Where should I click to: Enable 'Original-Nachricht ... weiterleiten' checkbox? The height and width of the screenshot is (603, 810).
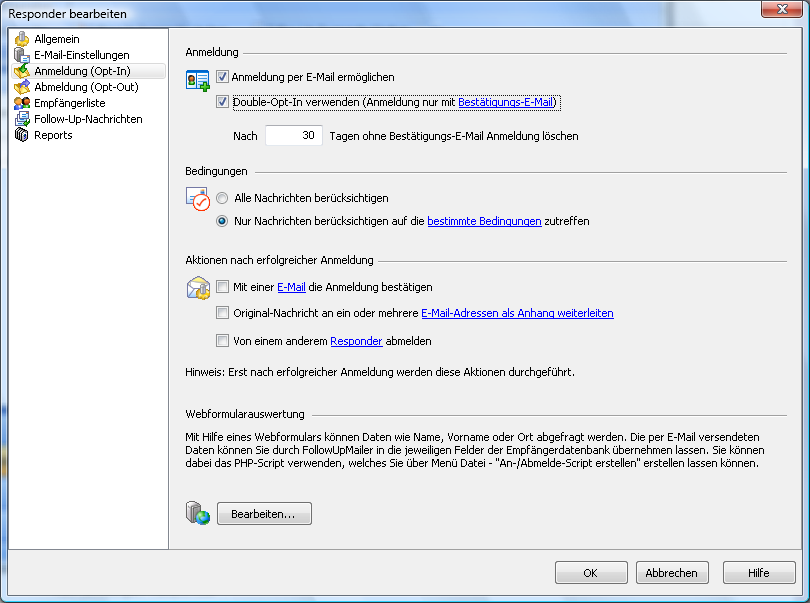222,313
